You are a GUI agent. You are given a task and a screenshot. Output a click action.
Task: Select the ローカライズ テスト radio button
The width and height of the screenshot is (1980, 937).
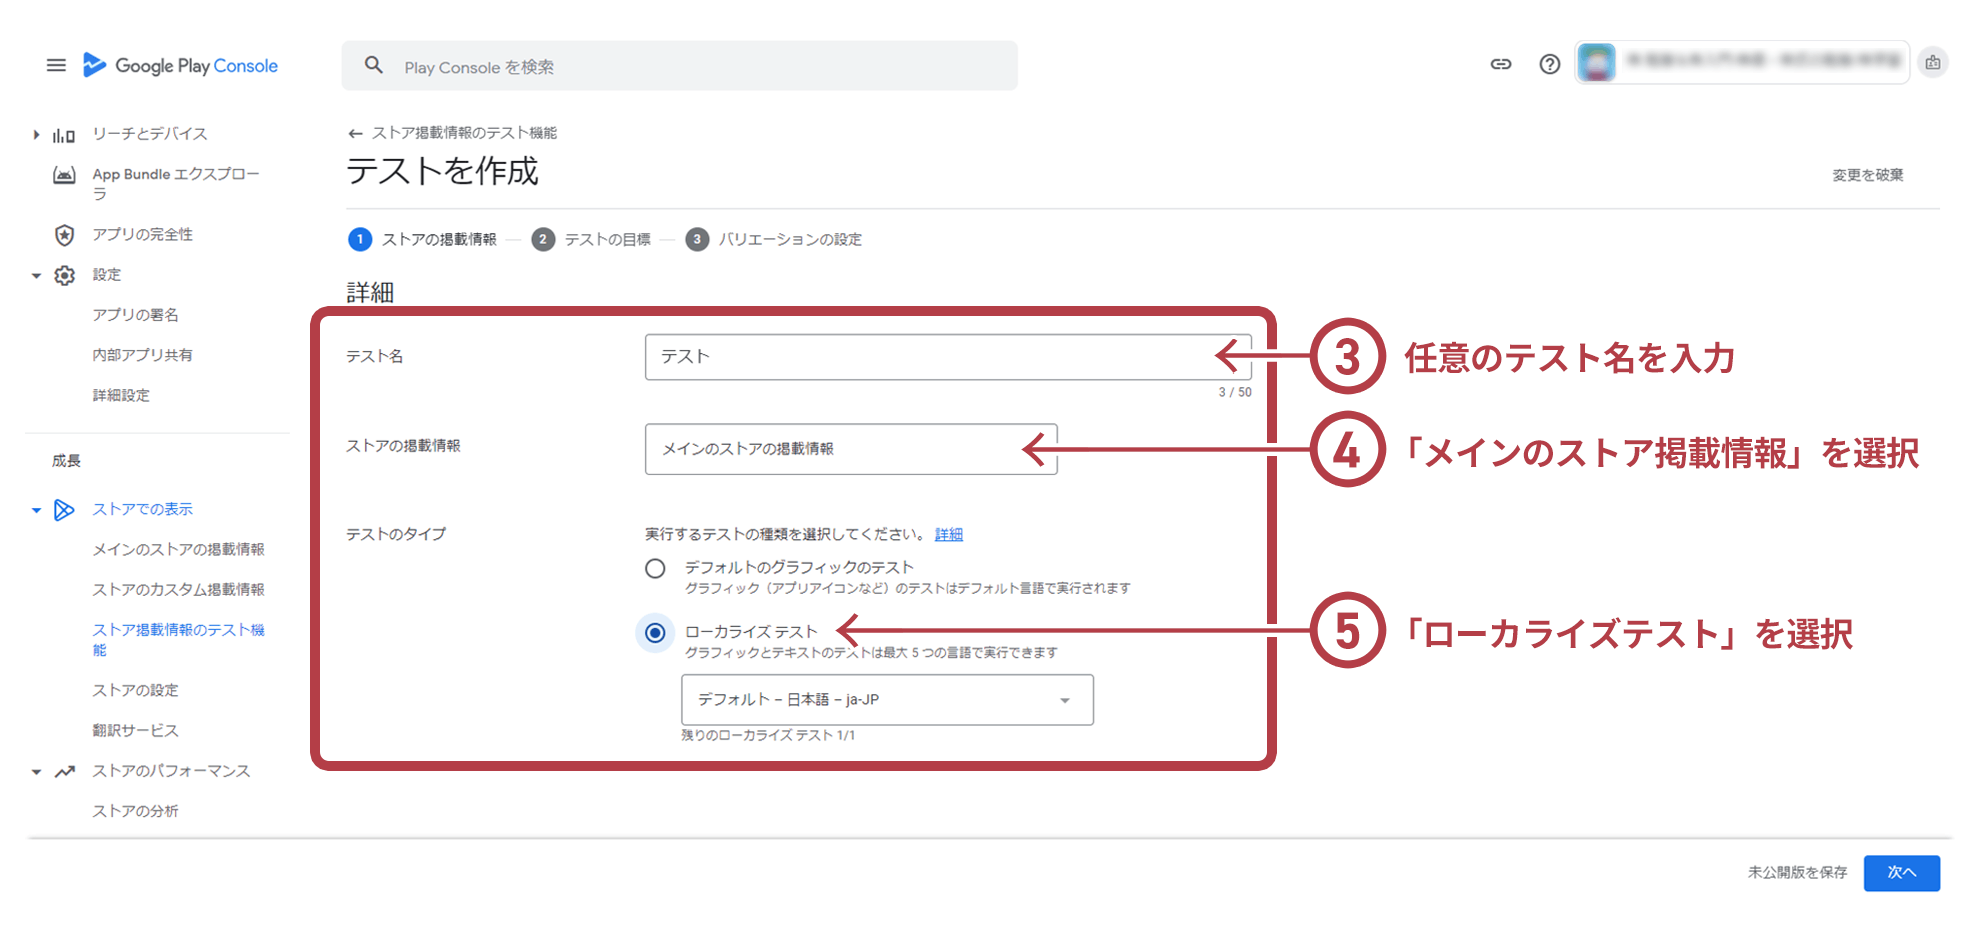tap(655, 633)
